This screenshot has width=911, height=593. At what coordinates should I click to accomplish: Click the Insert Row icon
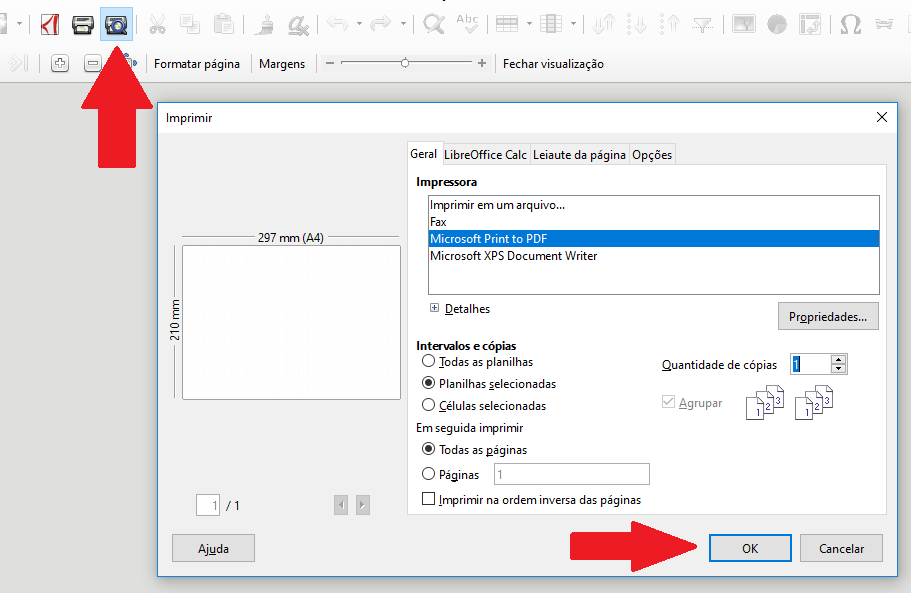pyautogui.click(x=507, y=24)
